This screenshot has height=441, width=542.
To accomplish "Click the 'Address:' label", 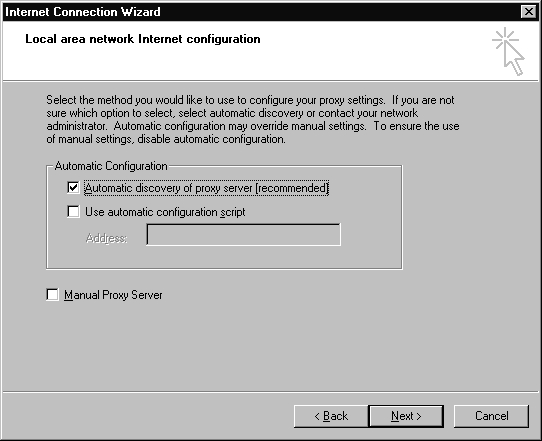I will (x=106, y=238).
